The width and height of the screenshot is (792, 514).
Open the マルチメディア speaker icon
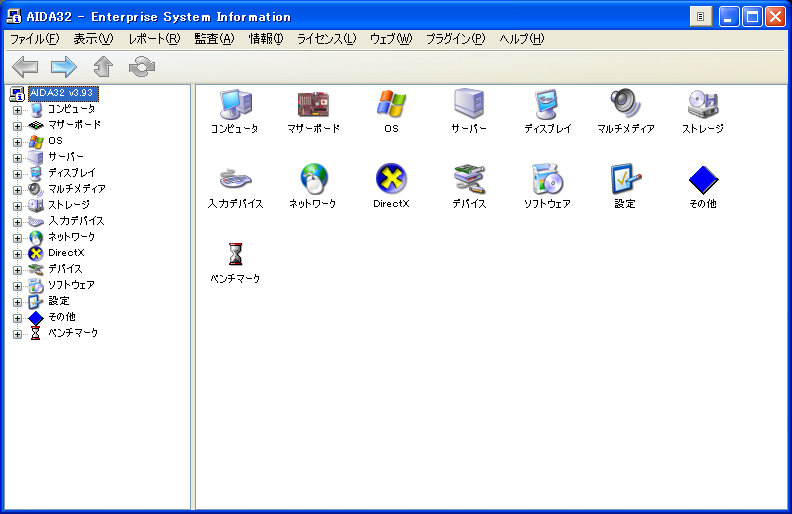625,104
